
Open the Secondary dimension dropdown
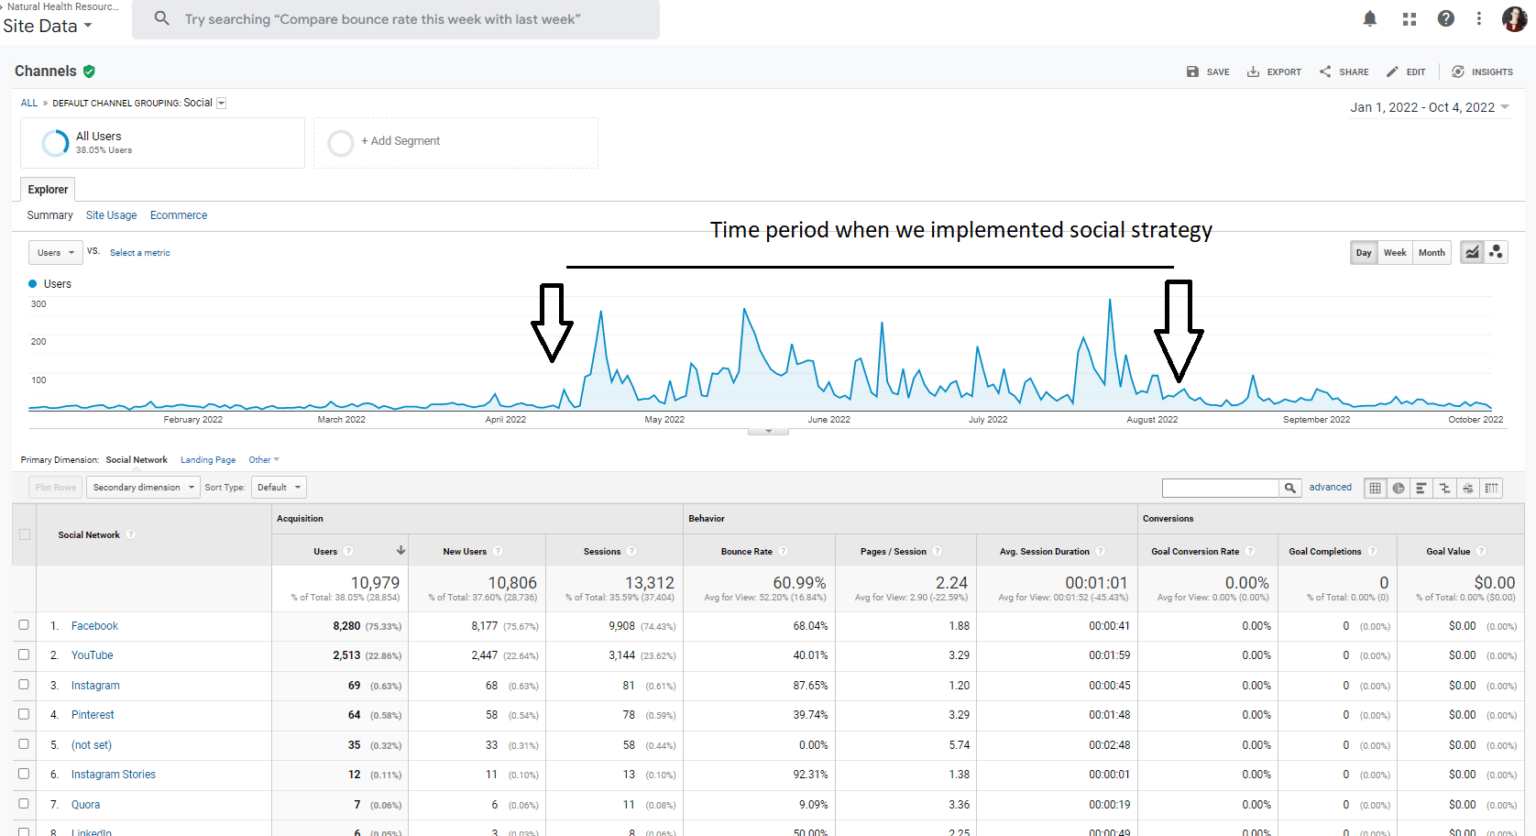[x=142, y=488]
